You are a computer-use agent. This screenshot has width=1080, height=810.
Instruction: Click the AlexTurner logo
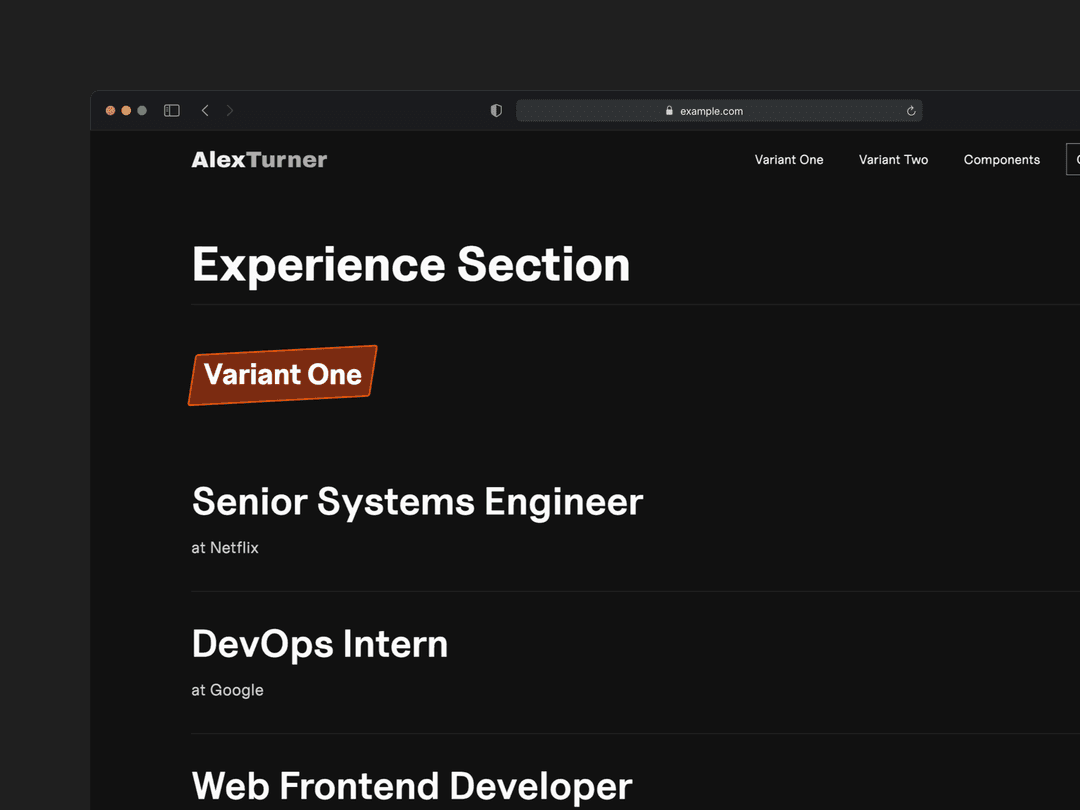pos(259,159)
